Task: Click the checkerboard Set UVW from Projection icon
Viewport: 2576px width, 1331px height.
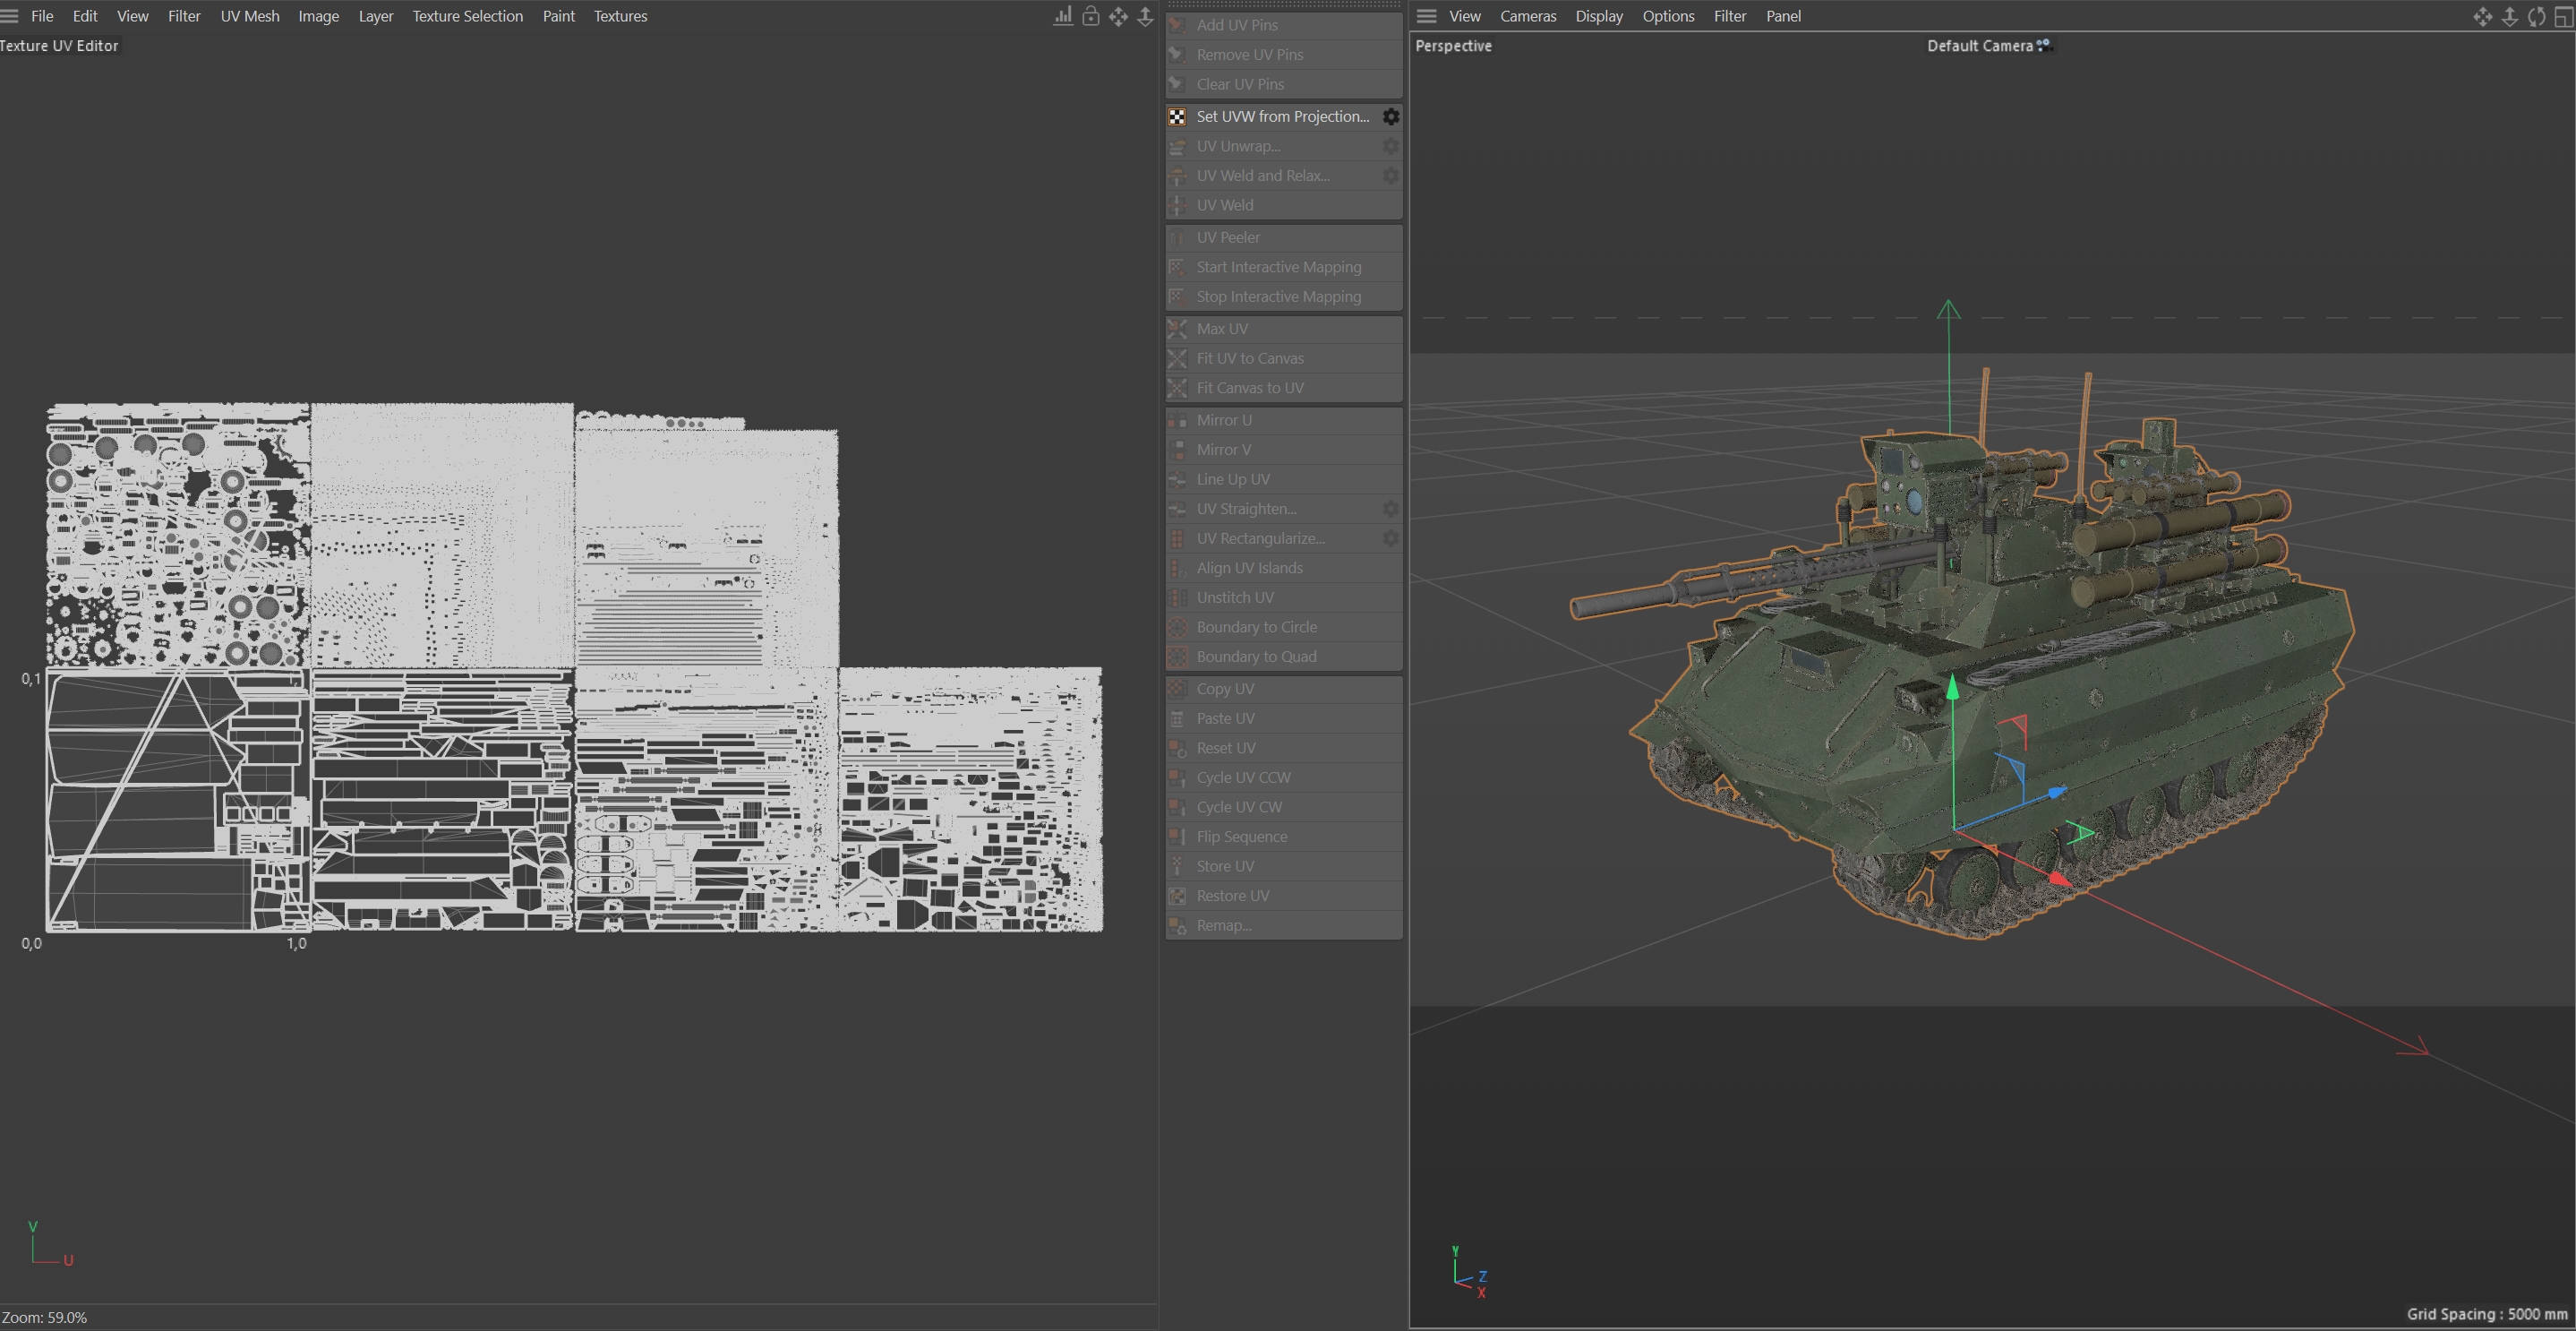Action: coord(1178,117)
